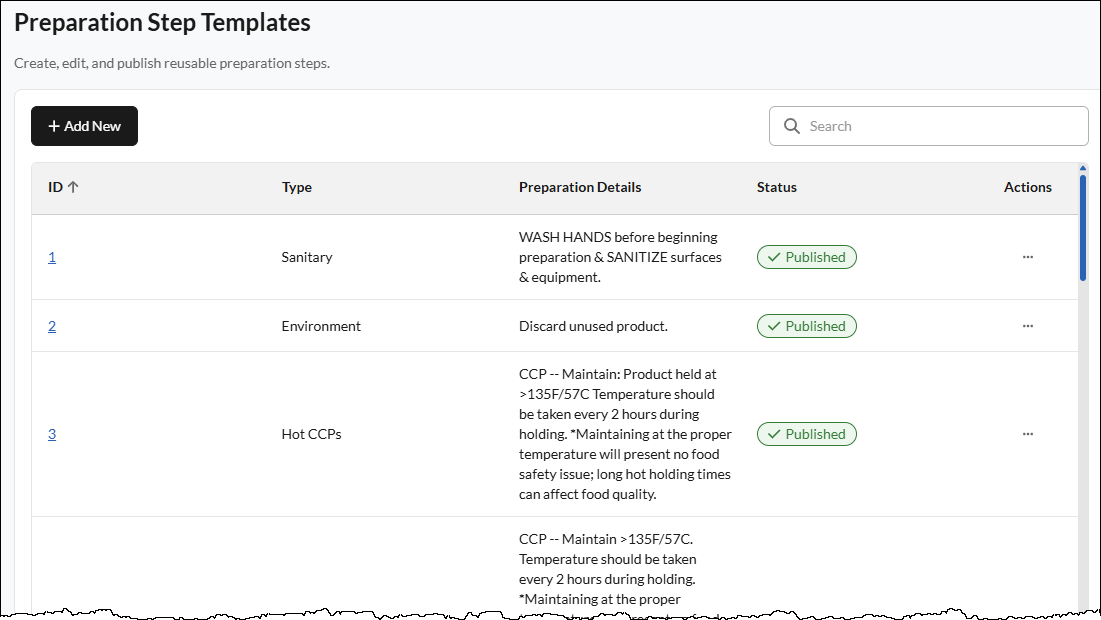Image resolution: width=1101 pixels, height=620 pixels.
Task: Click the table vertical scrollbar thumb
Action: (x=1083, y=228)
